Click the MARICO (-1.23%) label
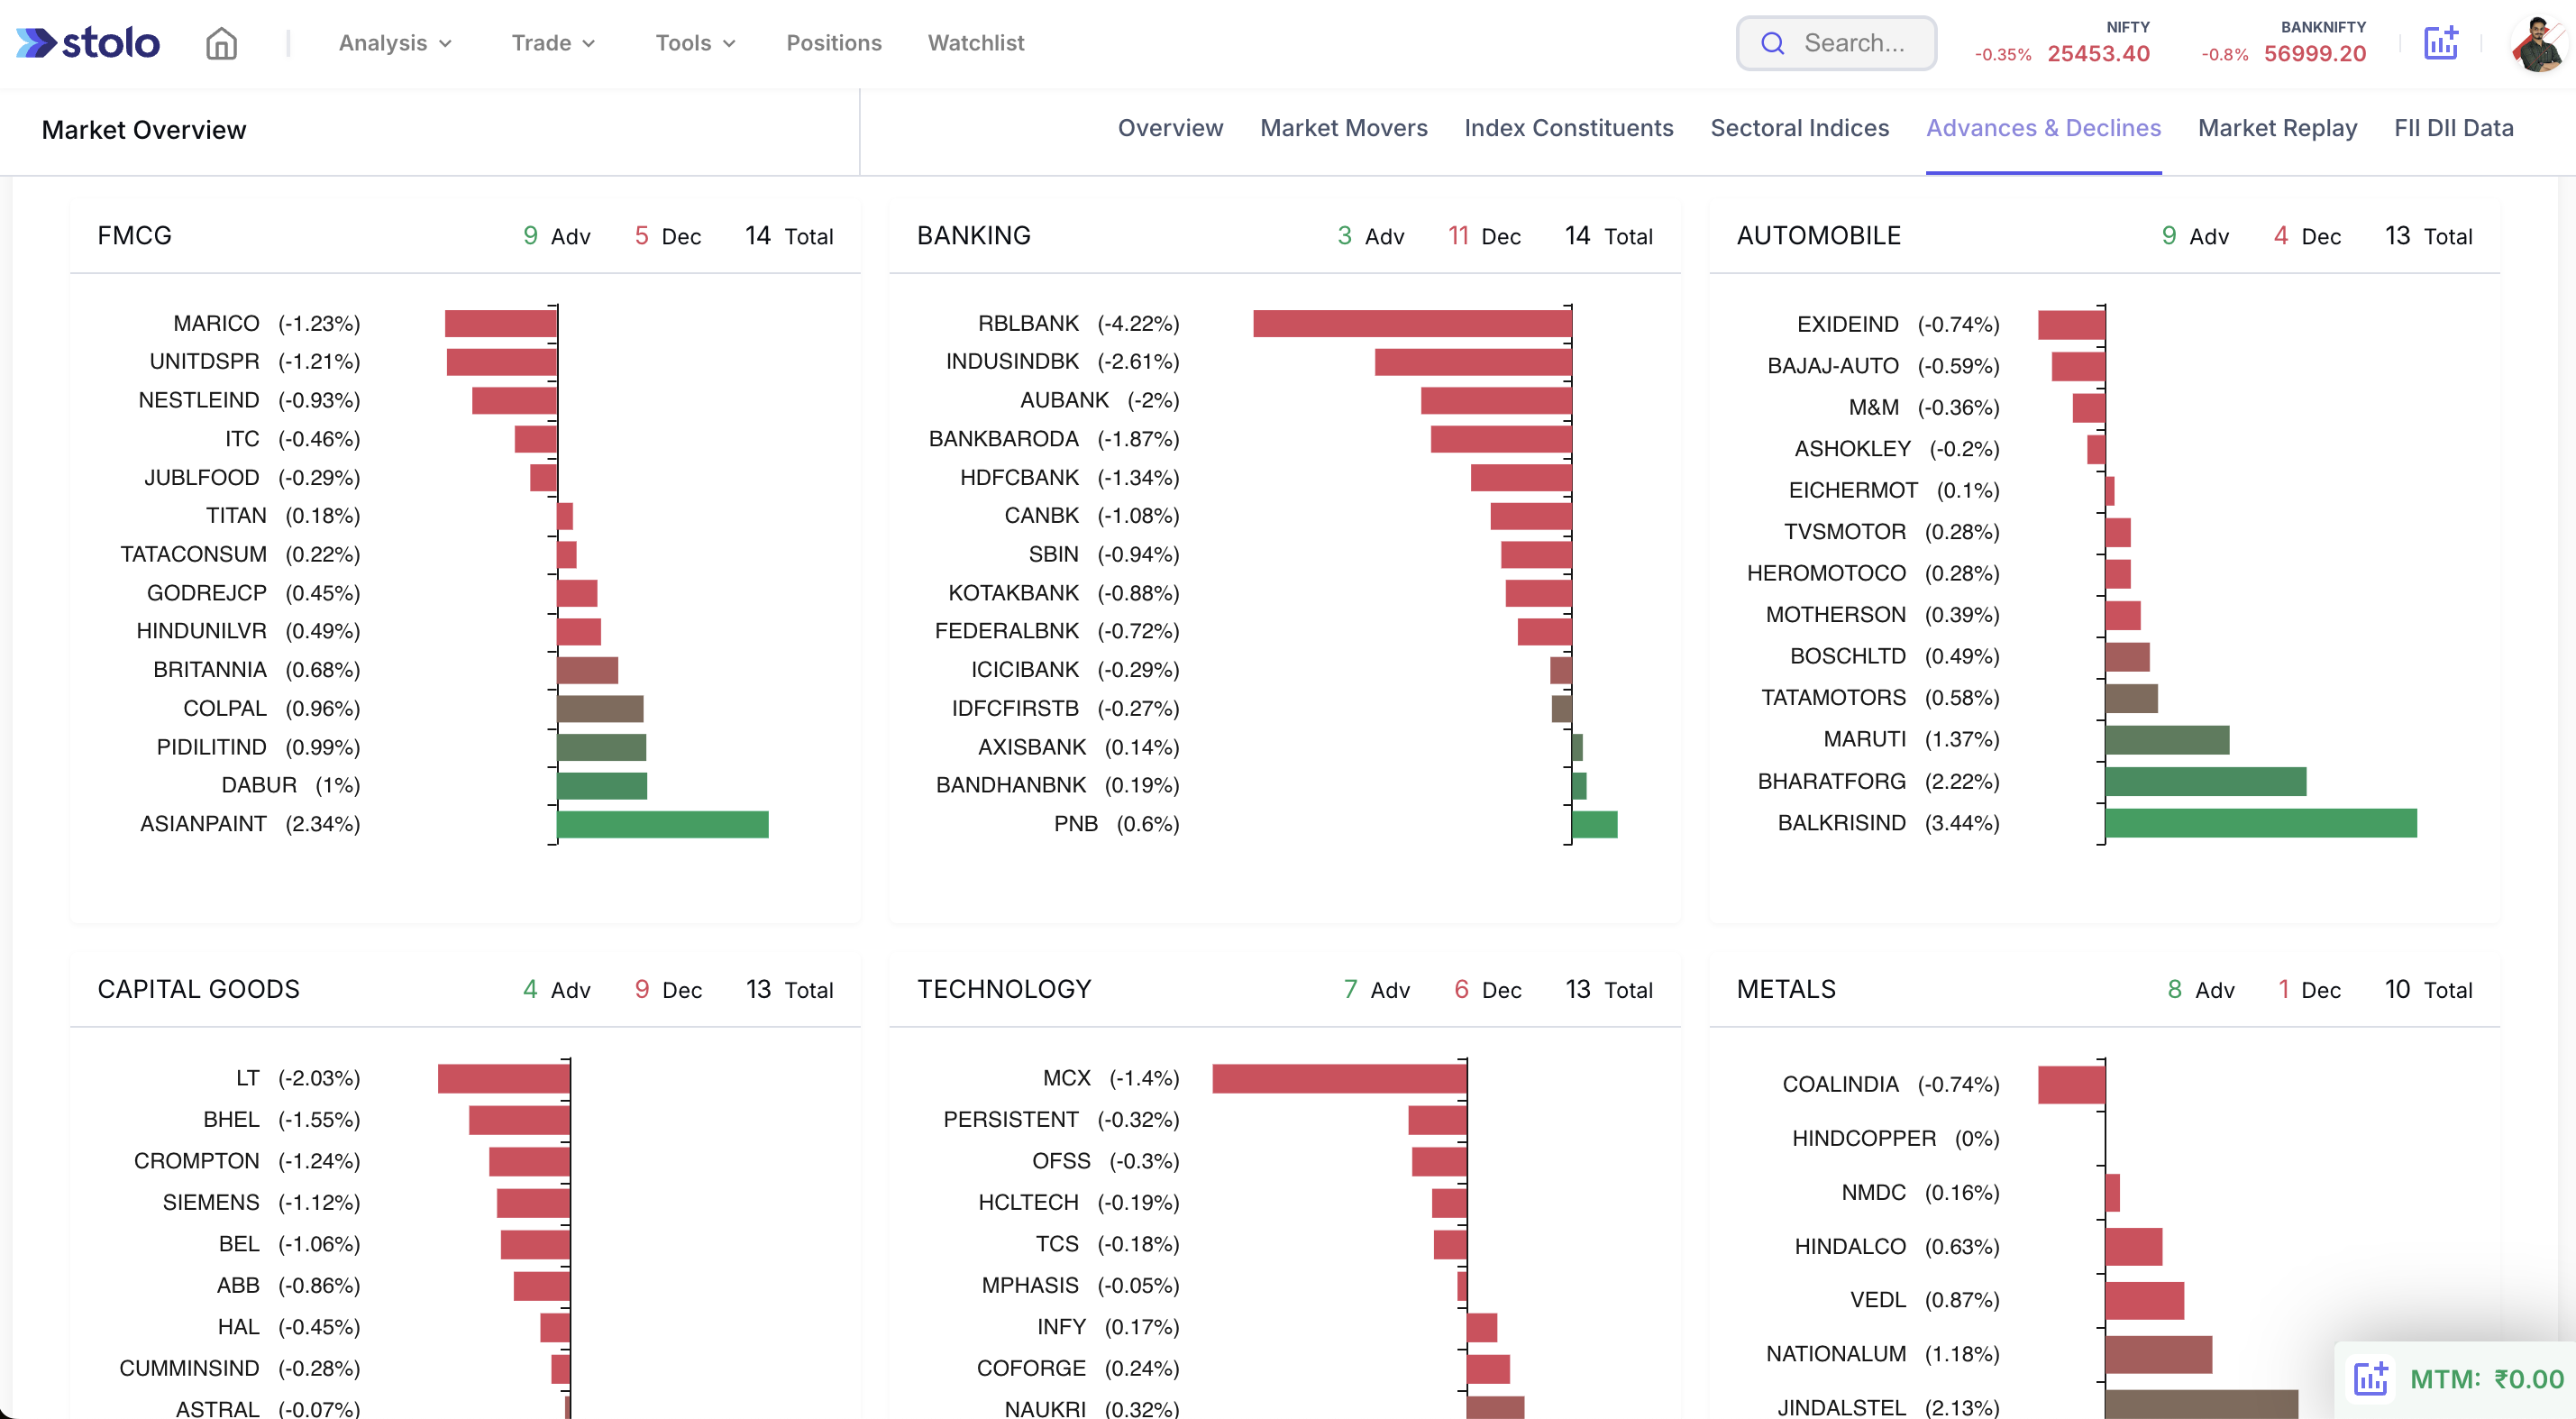Viewport: 2576px width, 1419px height. tap(266, 324)
